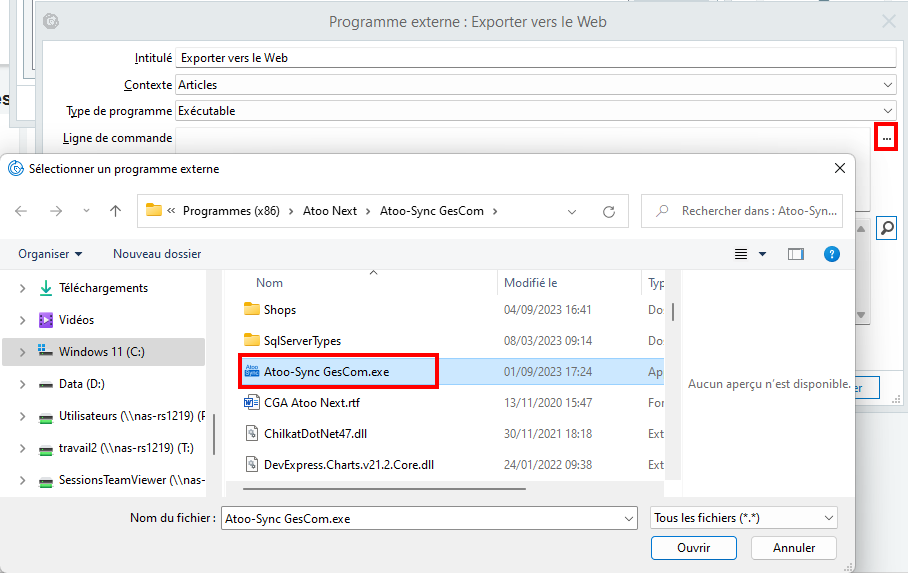Open the Organiser menu
The image size is (908, 573).
click(x=50, y=254)
